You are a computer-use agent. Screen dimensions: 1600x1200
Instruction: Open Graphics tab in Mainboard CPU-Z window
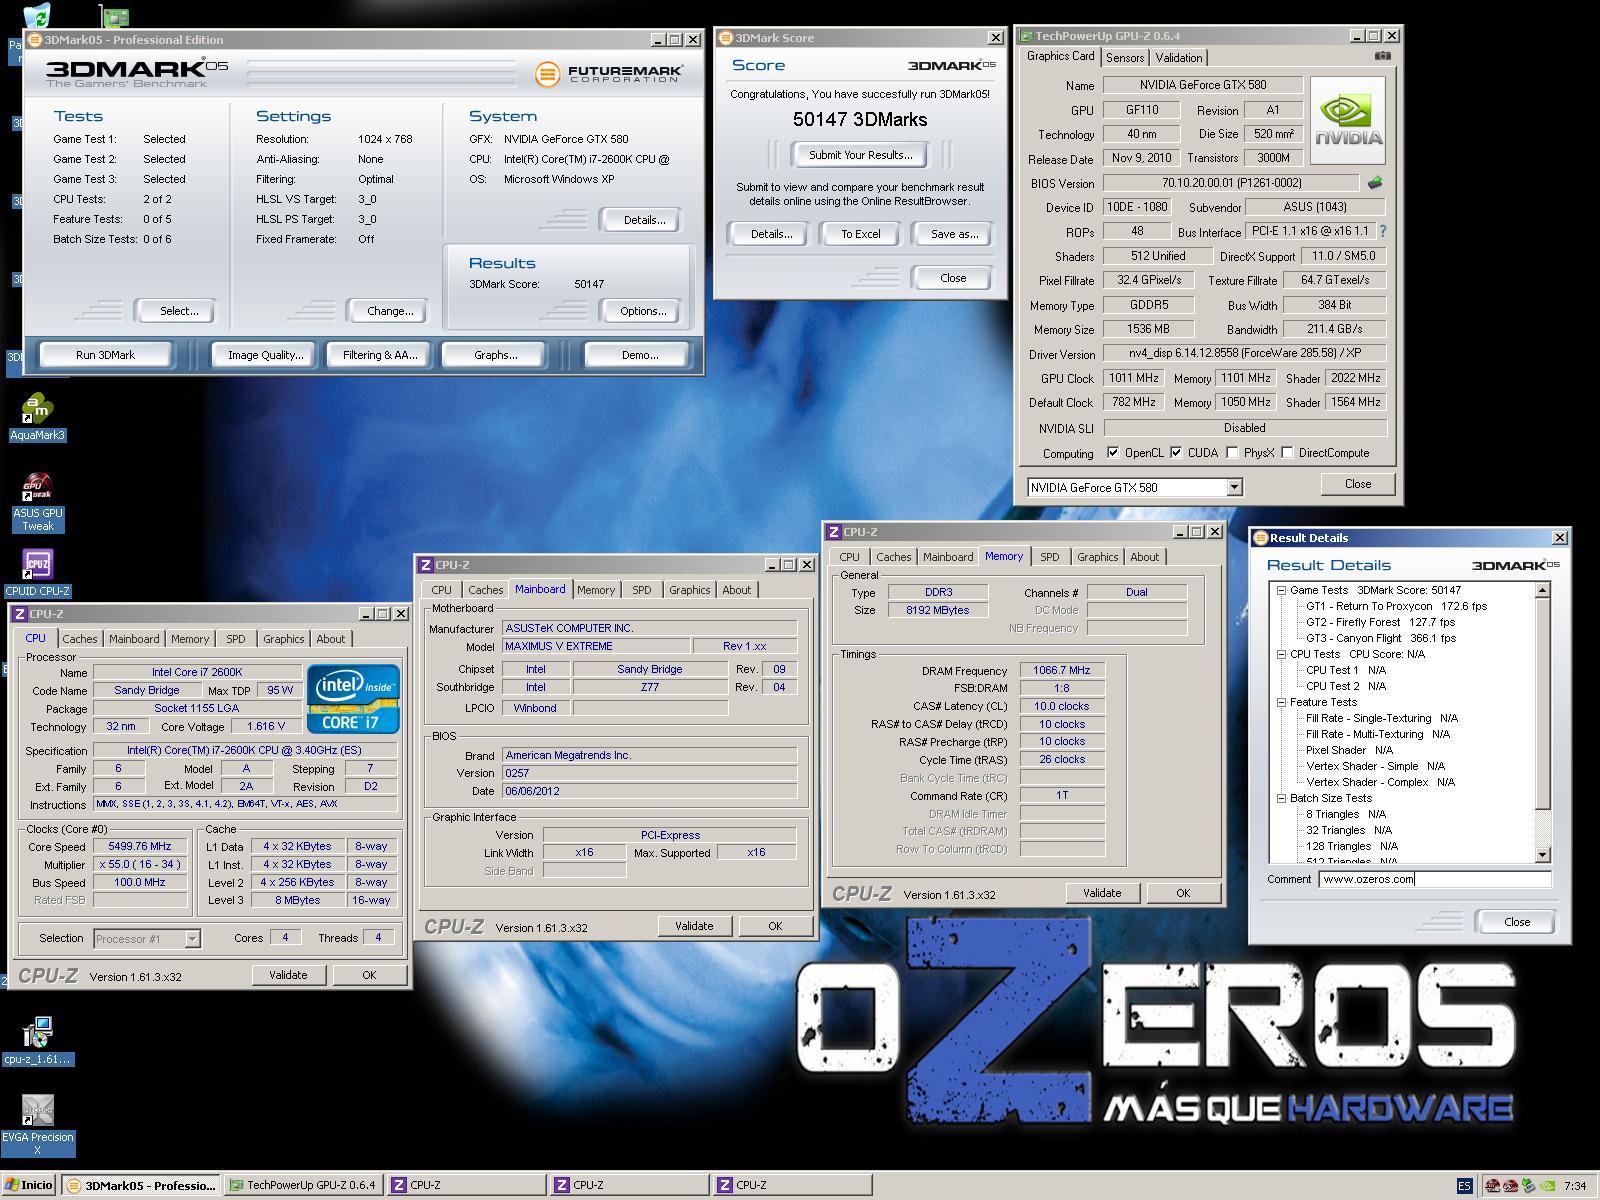pyautogui.click(x=690, y=590)
